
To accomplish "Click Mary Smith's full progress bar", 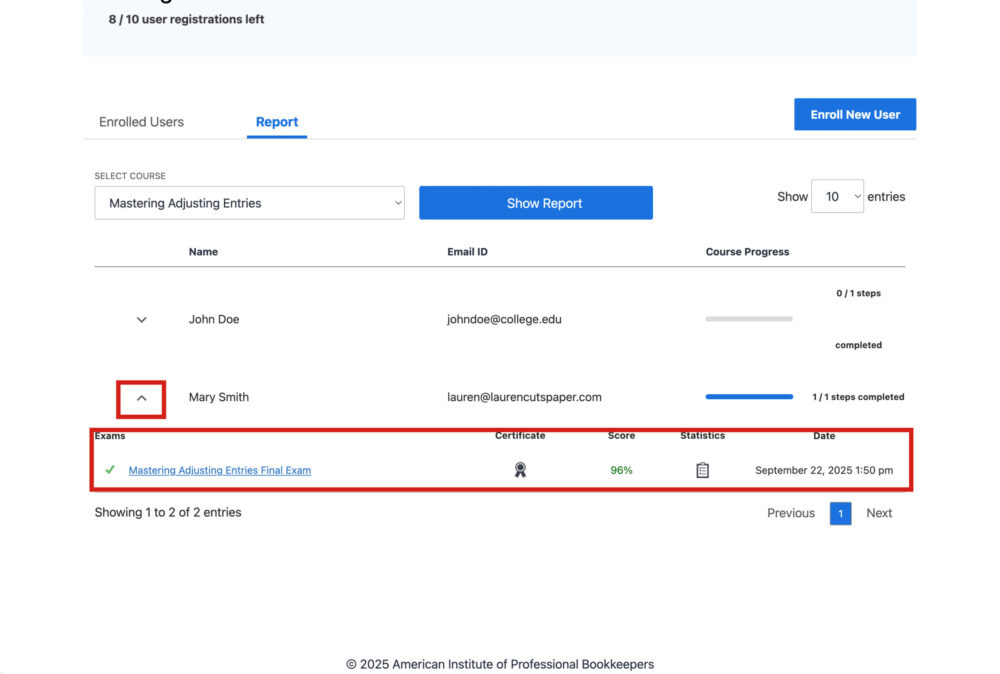I will 749,397.
